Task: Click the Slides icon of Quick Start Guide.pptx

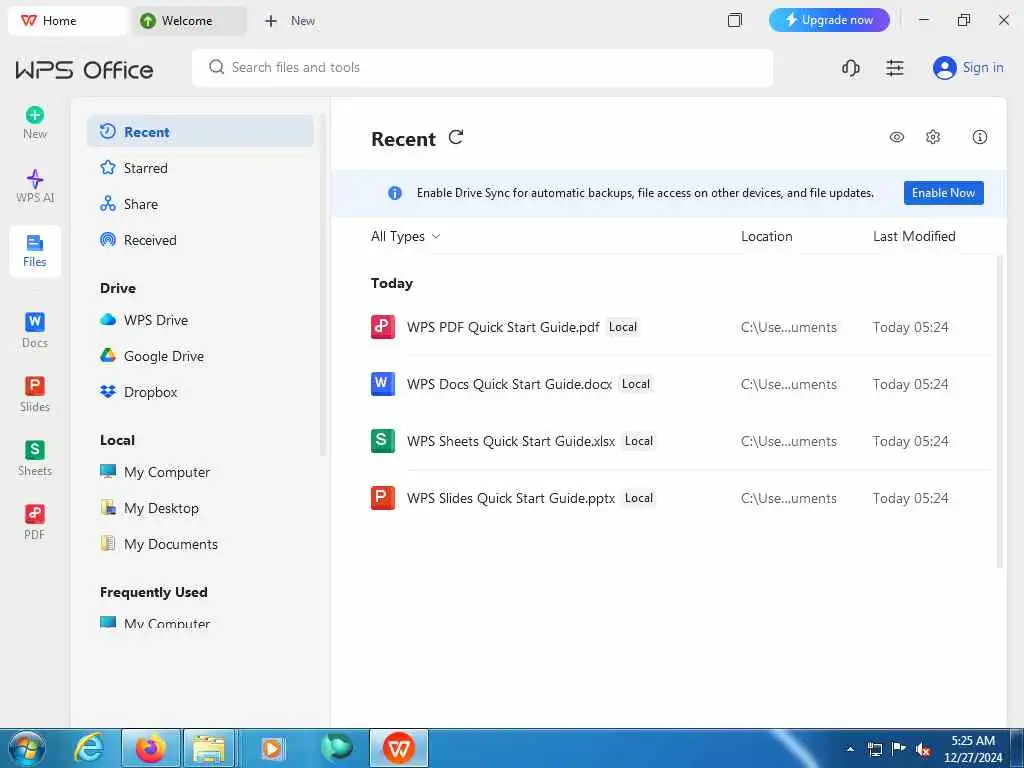Action: 383,498
